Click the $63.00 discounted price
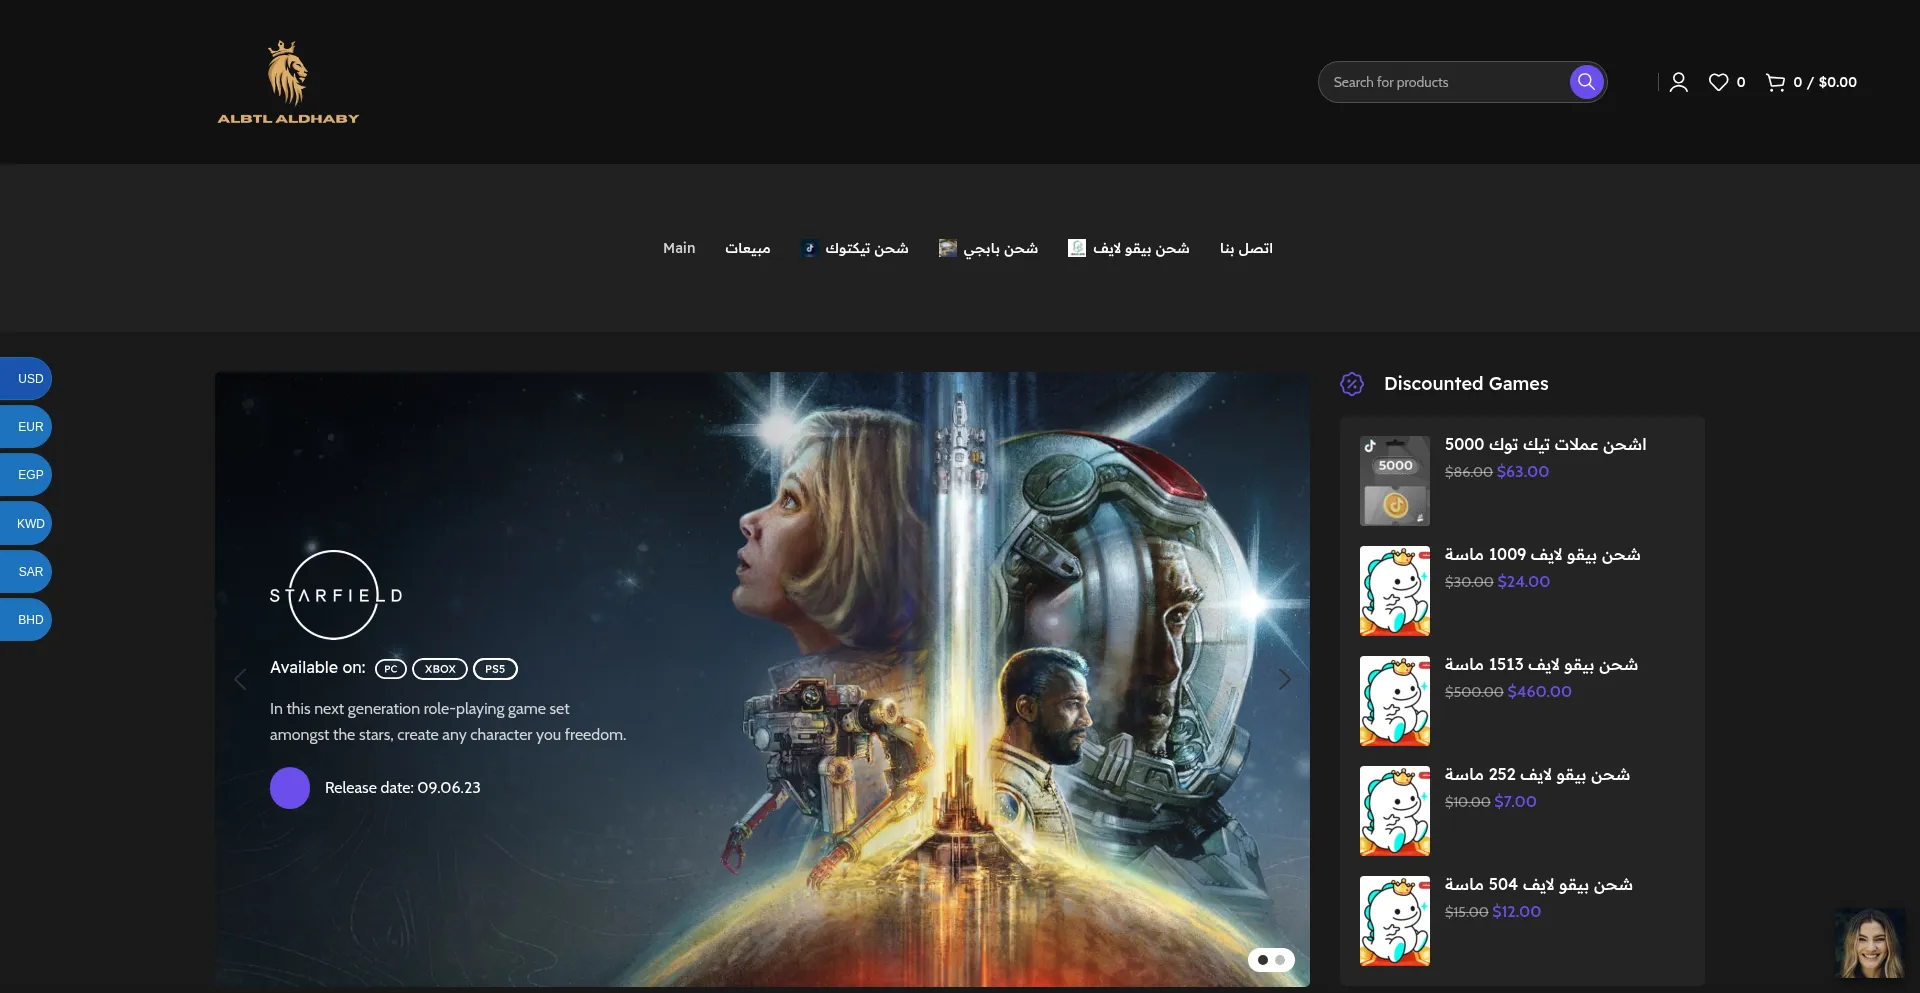 click(x=1523, y=472)
